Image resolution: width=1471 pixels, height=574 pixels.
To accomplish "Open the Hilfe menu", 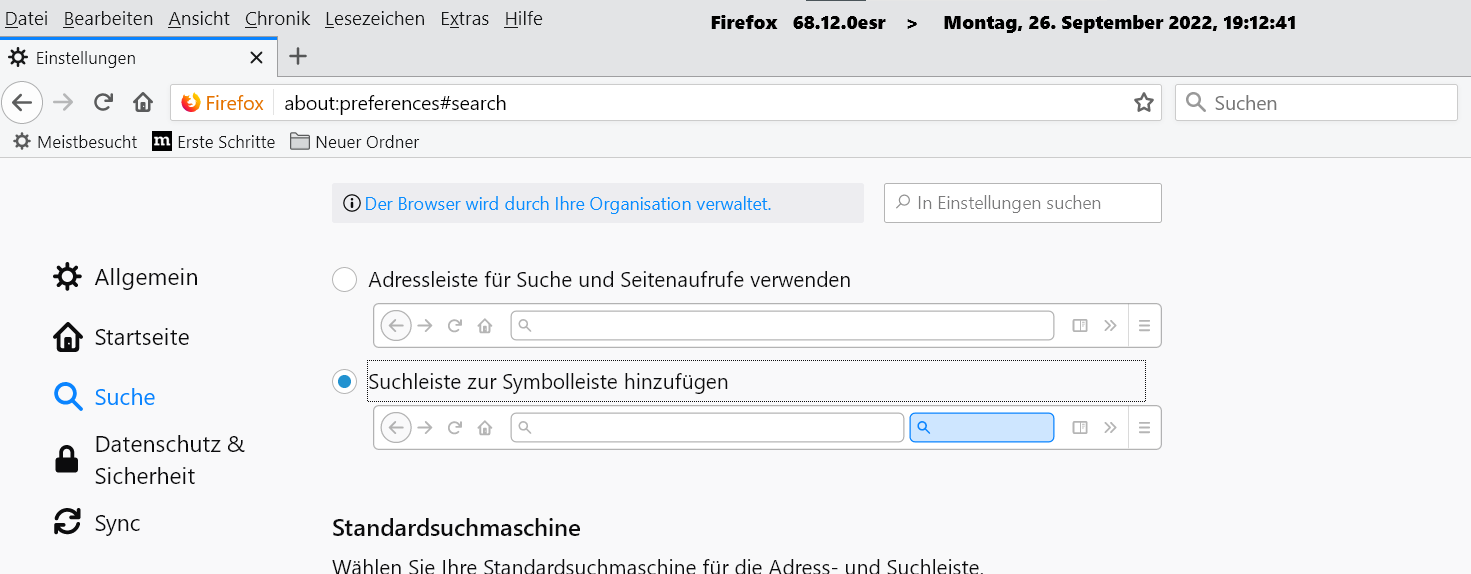I will tap(524, 18).
